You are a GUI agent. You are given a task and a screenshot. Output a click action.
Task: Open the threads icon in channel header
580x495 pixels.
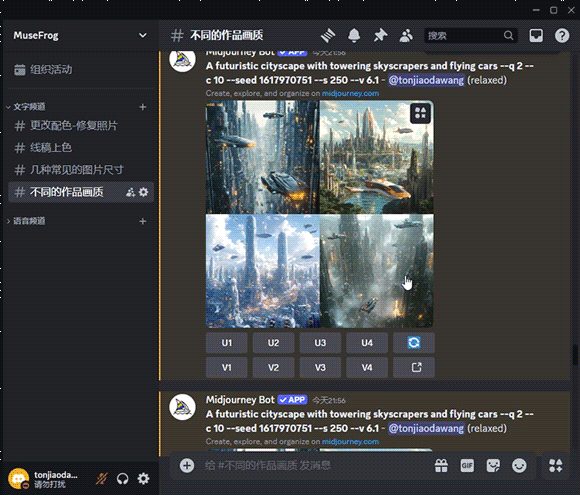click(x=328, y=36)
